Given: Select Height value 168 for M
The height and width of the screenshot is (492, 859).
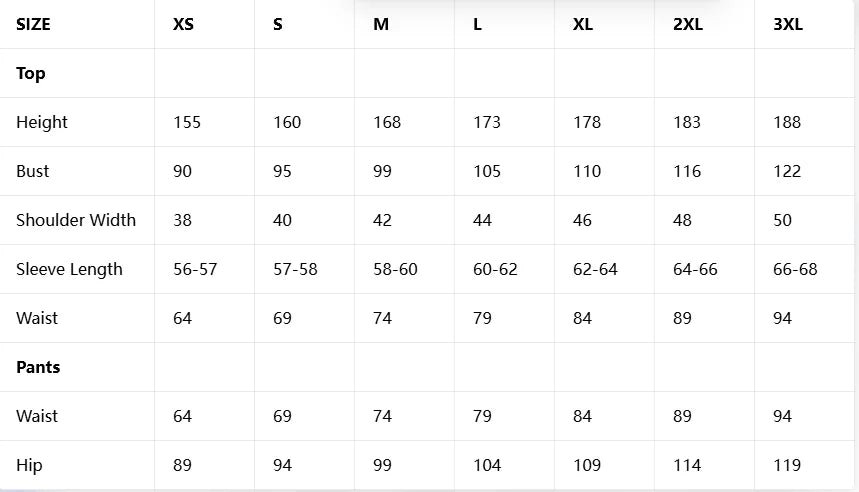Looking at the screenshot, I should point(387,122).
